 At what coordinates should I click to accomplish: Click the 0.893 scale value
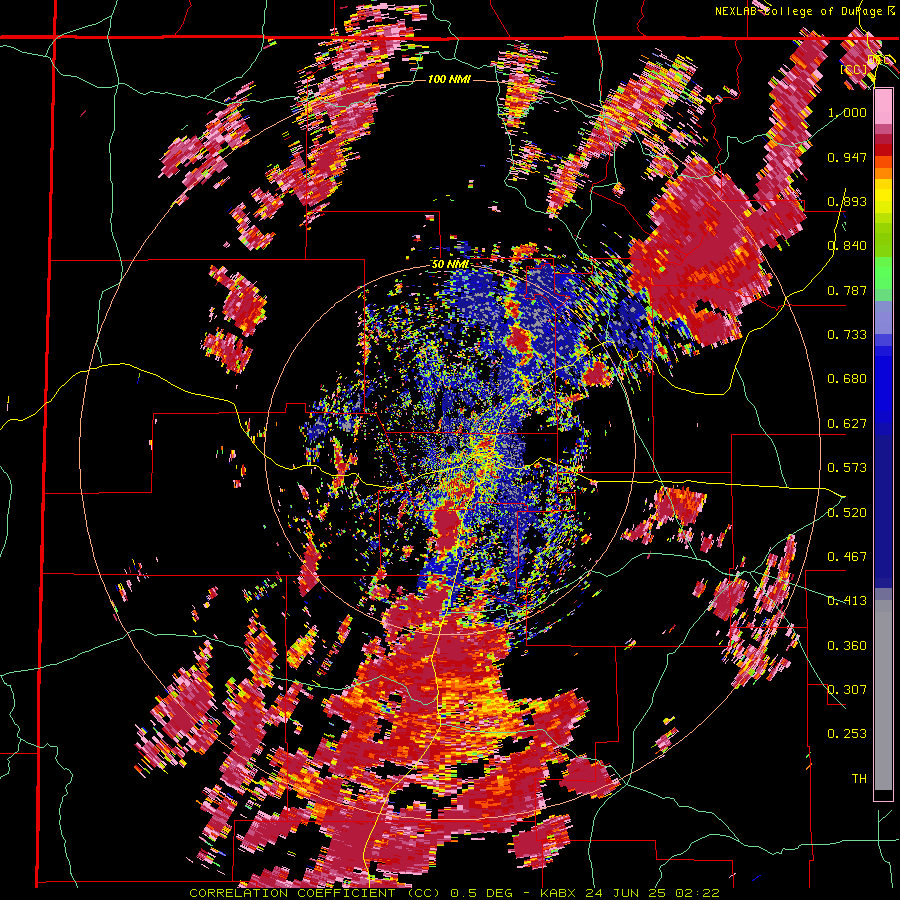pyautogui.click(x=847, y=201)
